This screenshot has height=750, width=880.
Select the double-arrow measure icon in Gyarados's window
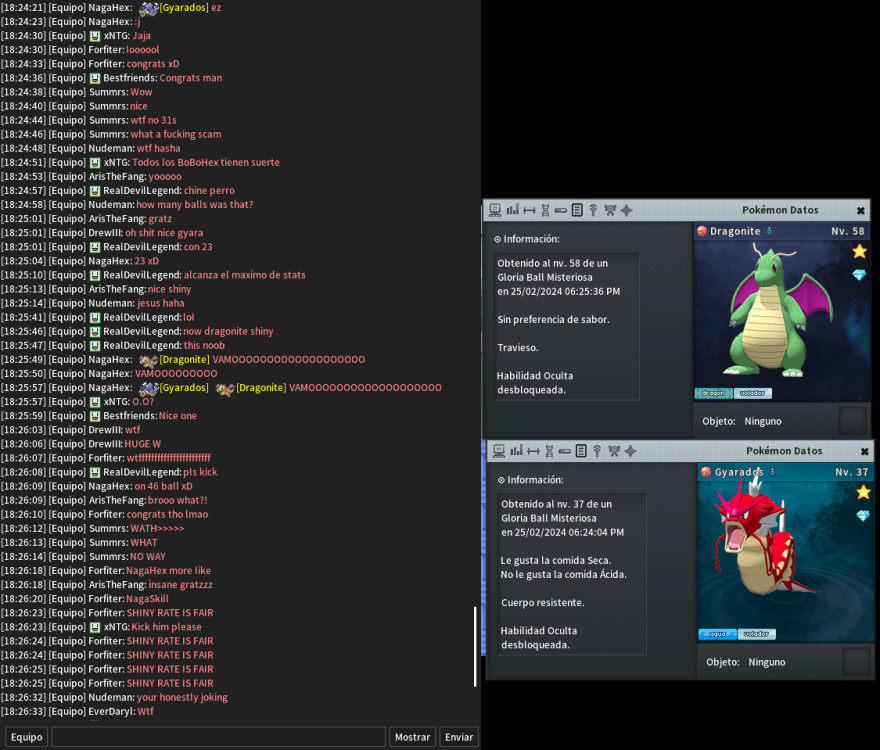(x=533, y=451)
